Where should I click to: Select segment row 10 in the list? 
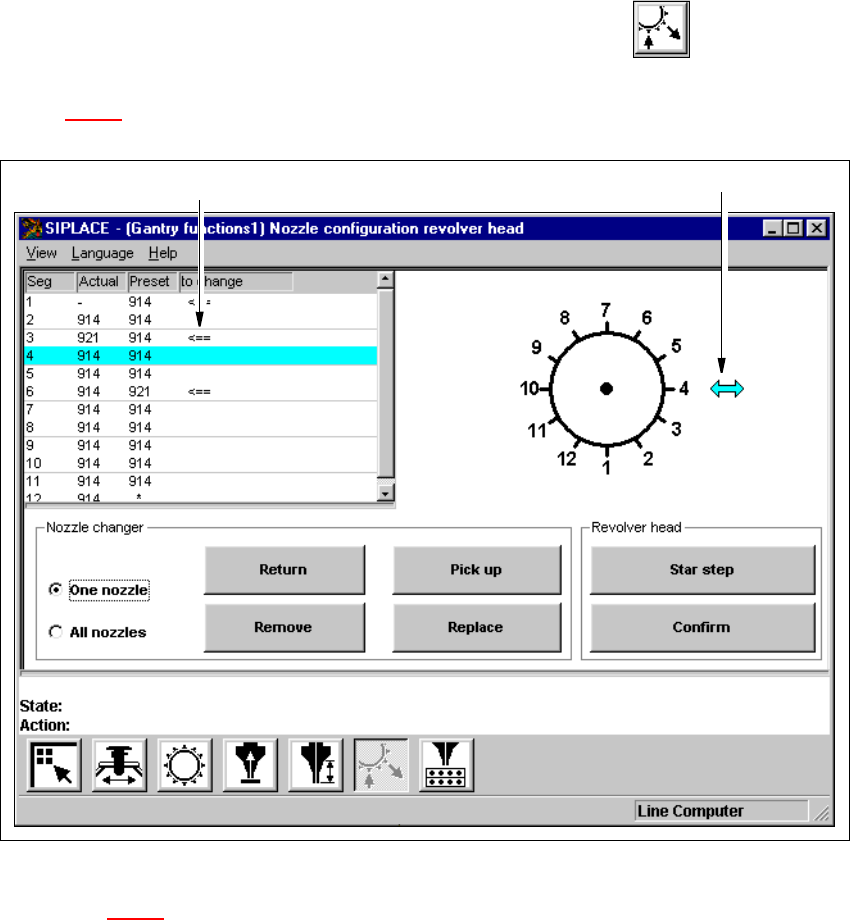point(201,463)
